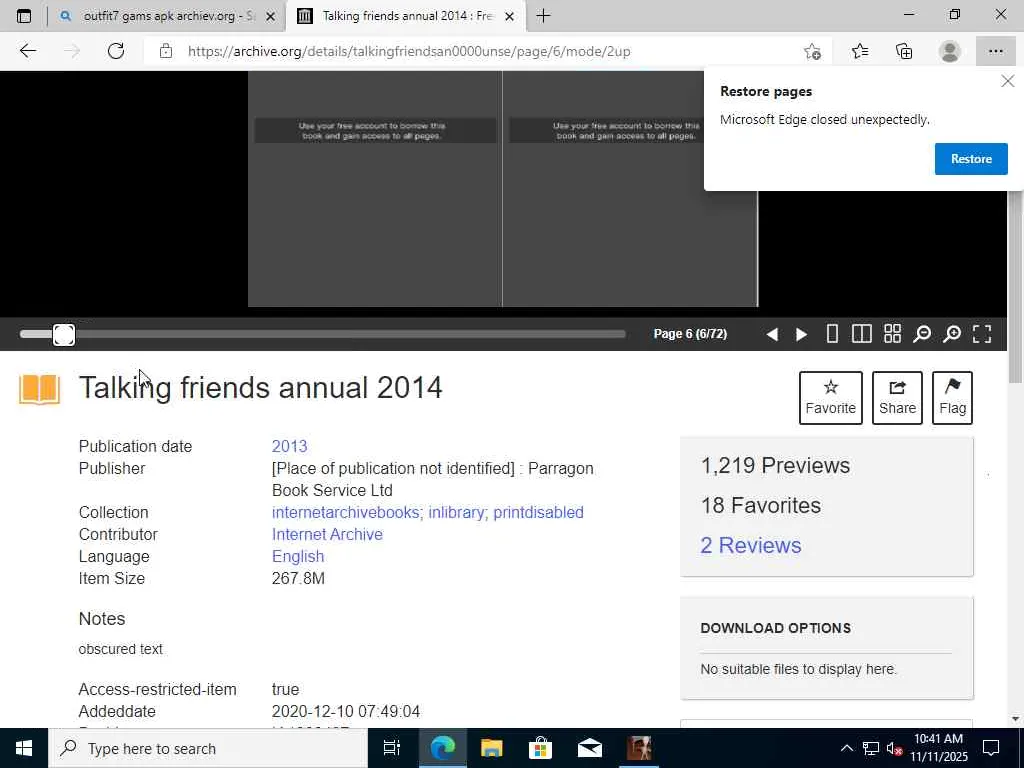This screenshot has height=768, width=1024.
Task: Close the outfit7 games search tab
Action: (x=270, y=16)
